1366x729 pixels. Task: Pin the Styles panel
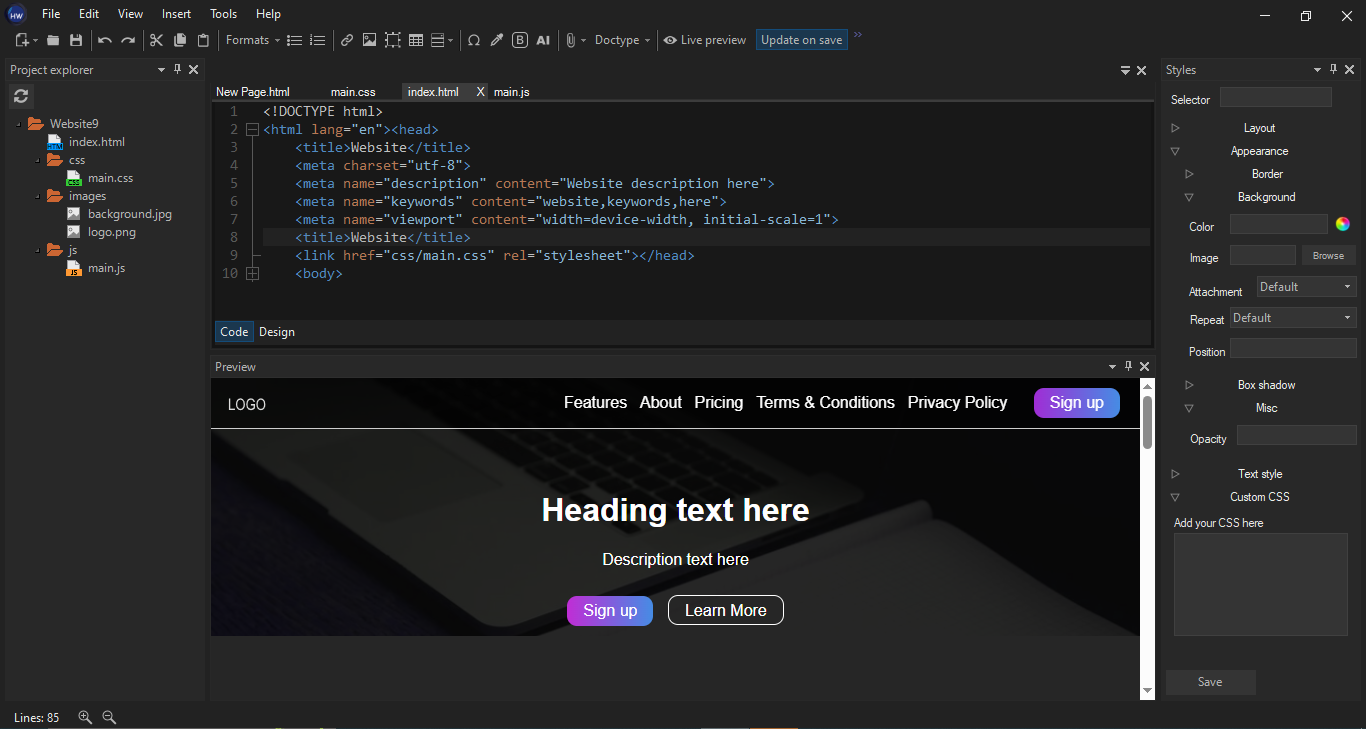pyautogui.click(x=1333, y=69)
